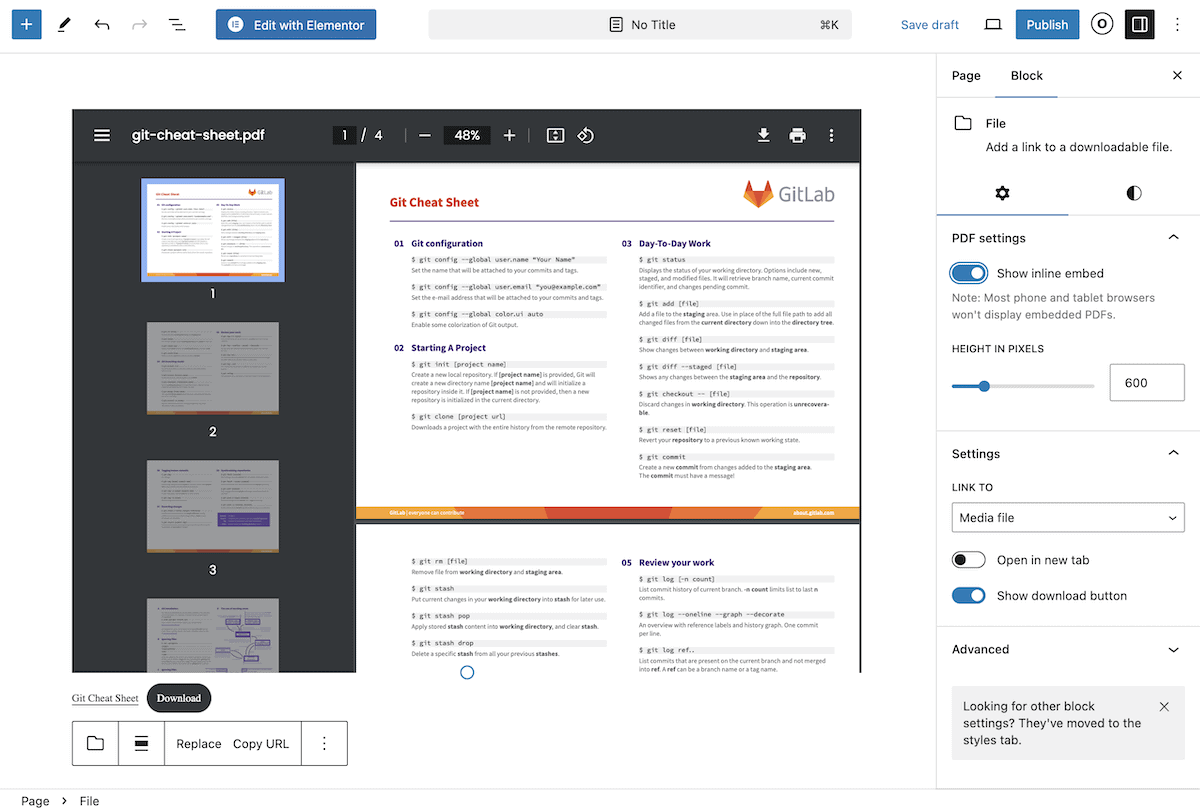Image resolution: width=1200 pixels, height=812 pixels.
Task: Download the PDF from viewer toolbar
Action: tap(764, 135)
